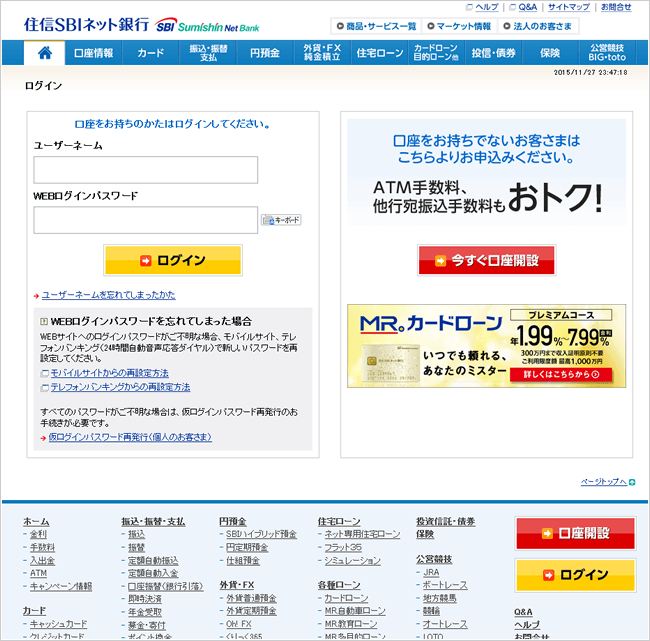The image size is (650, 641).
Task: Open footer 振込 link
Action: click(x=136, y=534)
